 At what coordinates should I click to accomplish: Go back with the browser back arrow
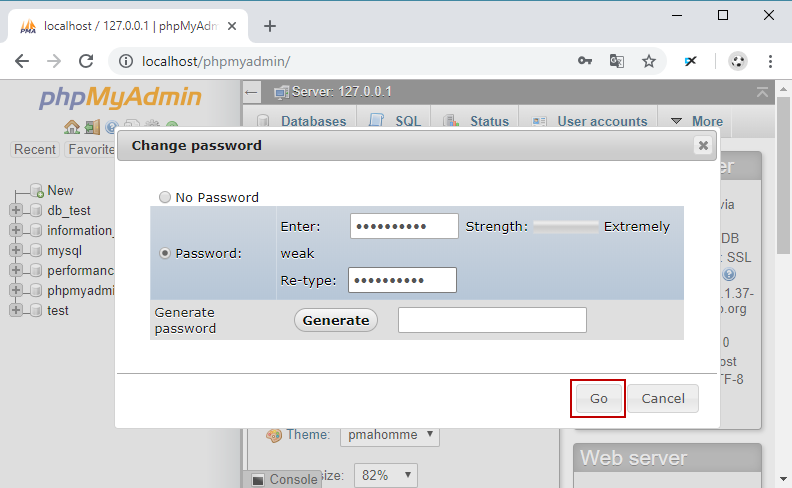22,61
